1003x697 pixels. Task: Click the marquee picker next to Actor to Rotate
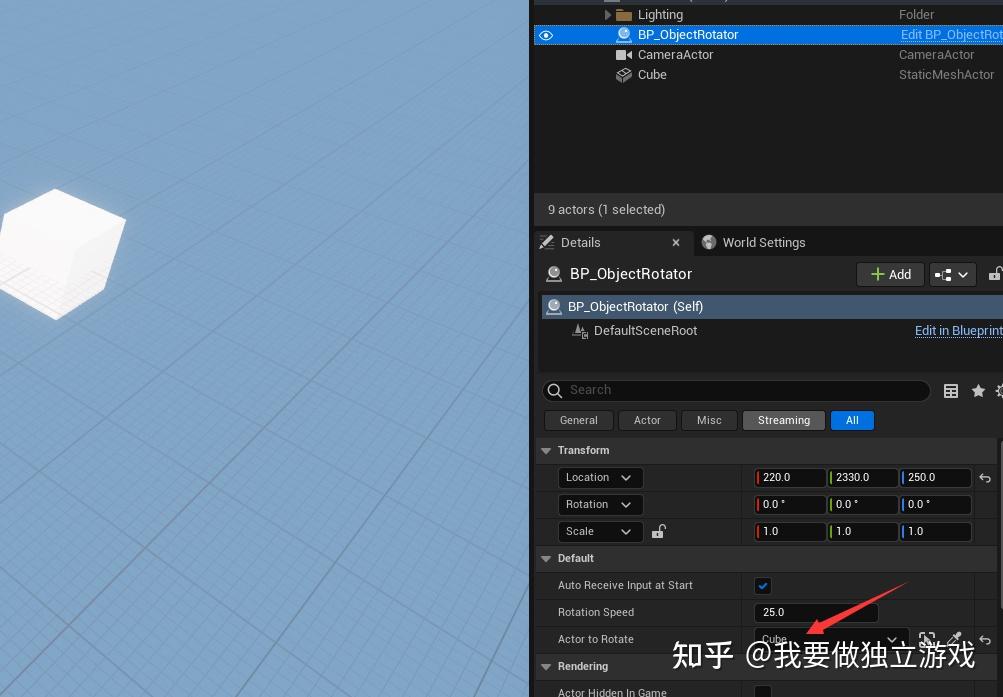pyautogui.click(x=927, y=639)
